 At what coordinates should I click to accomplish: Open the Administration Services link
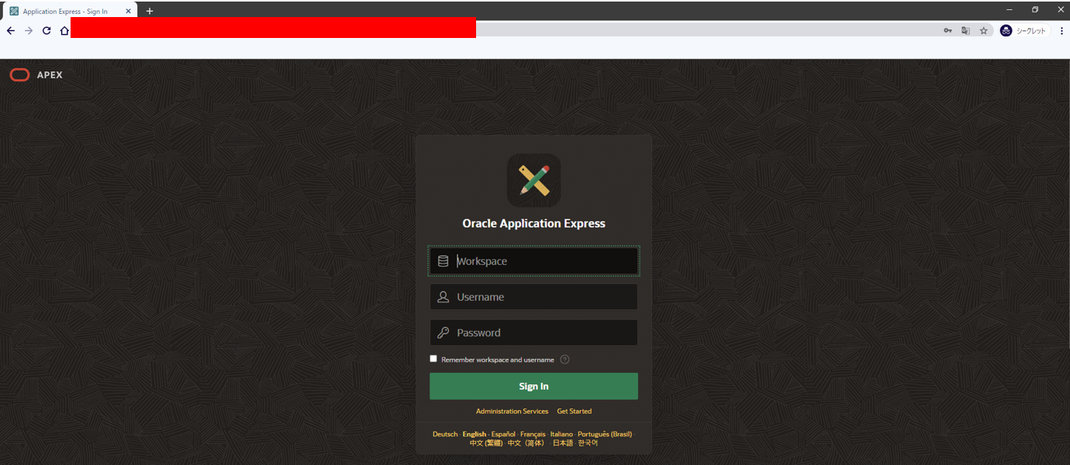click(x=512, y=412)
